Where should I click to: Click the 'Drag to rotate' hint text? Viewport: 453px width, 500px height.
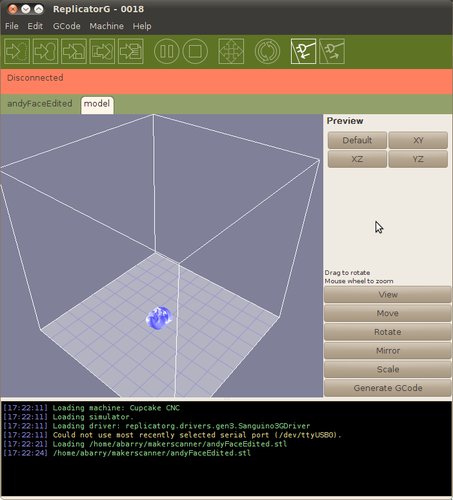[x=347, y=273]
